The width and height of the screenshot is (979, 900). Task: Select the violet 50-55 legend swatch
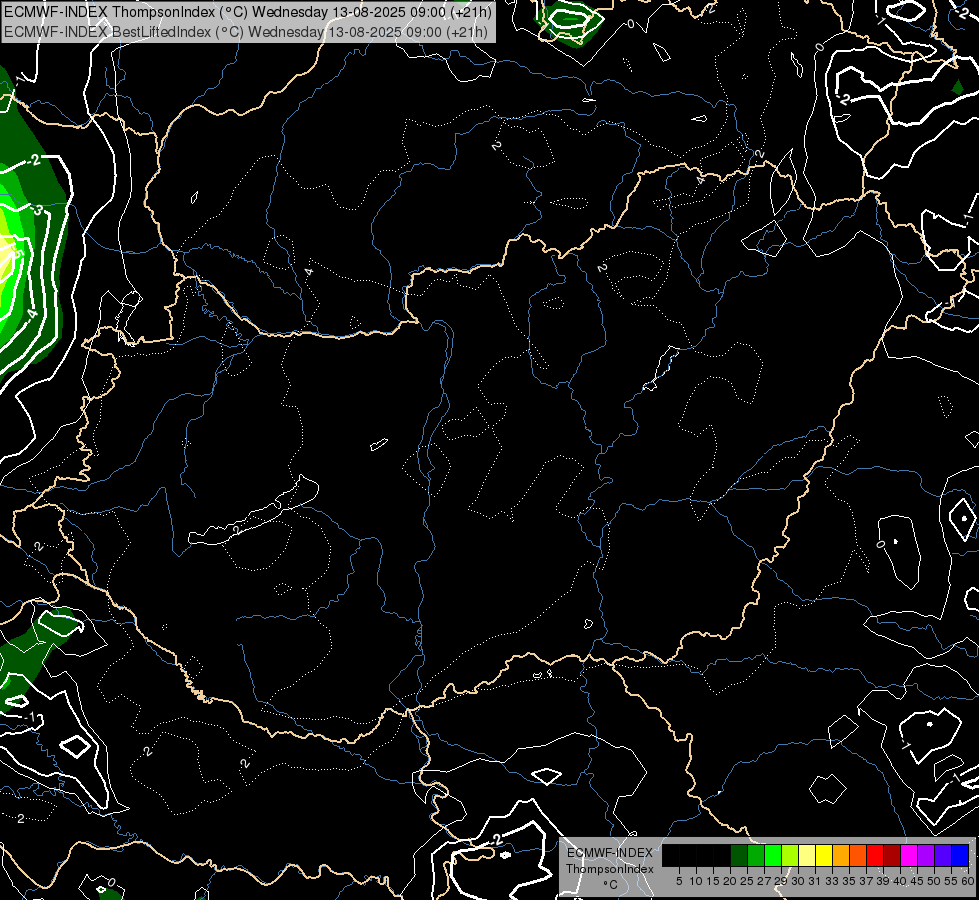943,855
